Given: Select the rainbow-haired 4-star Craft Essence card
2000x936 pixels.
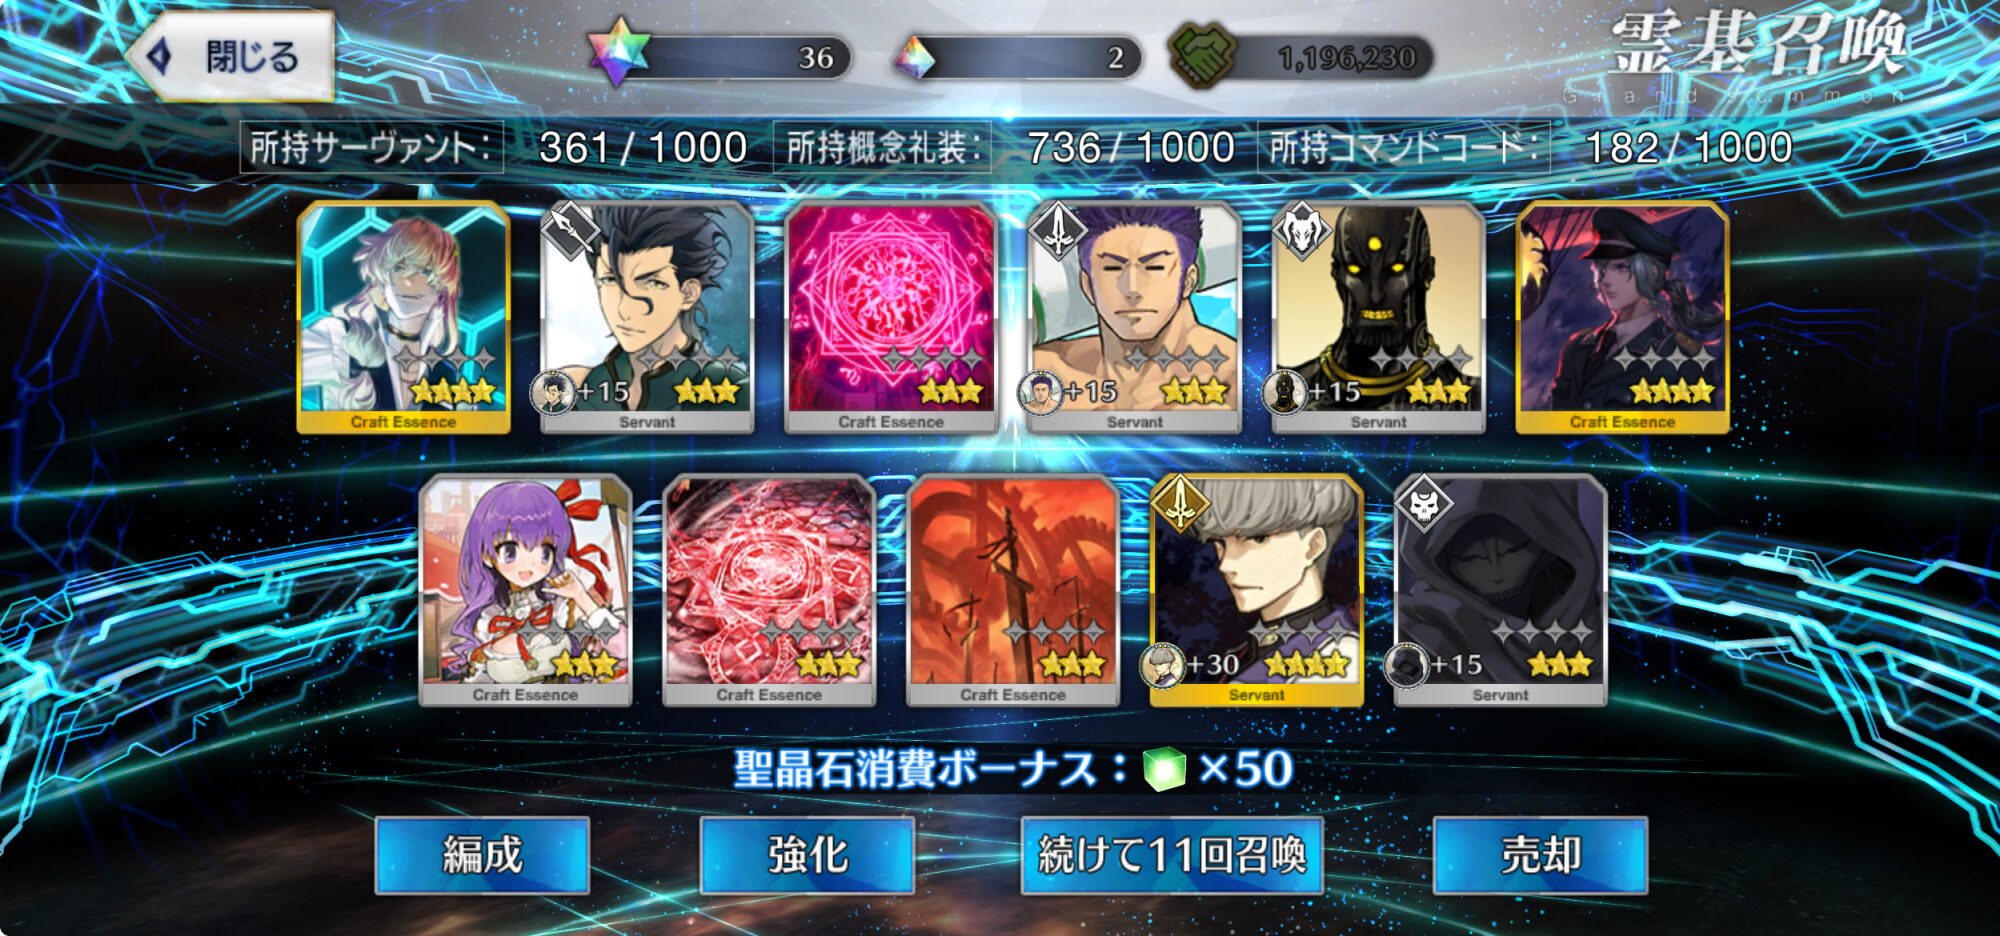Looking at the screenshot, I should 404,317.
